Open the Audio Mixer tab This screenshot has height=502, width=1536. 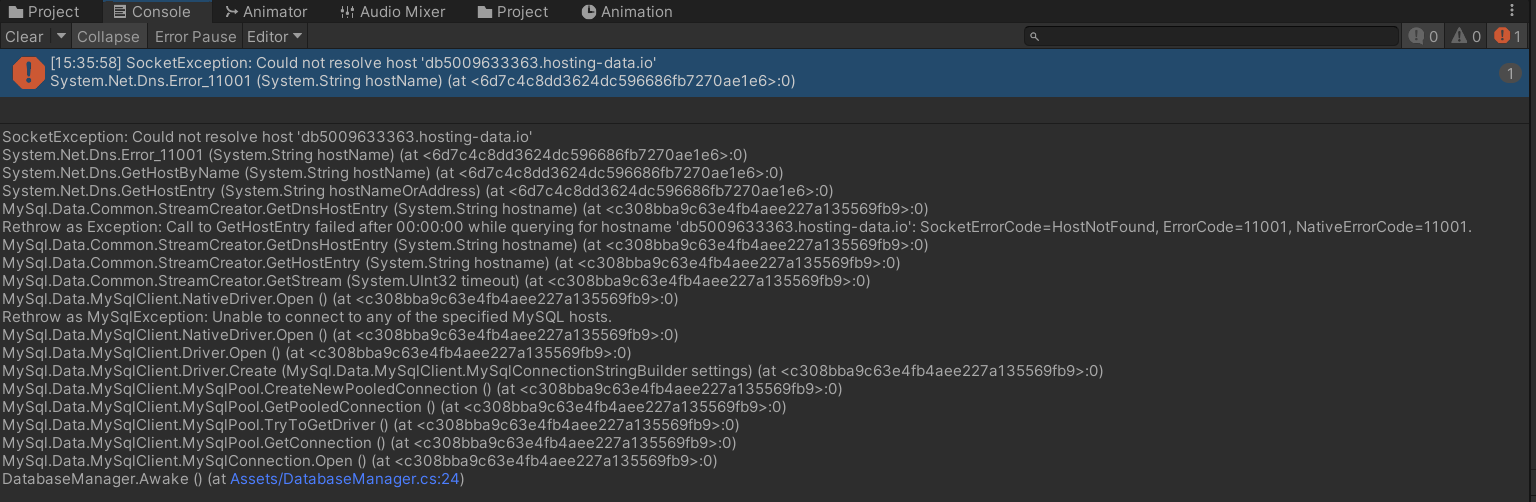pyautogui.click(x=393, y=12)
